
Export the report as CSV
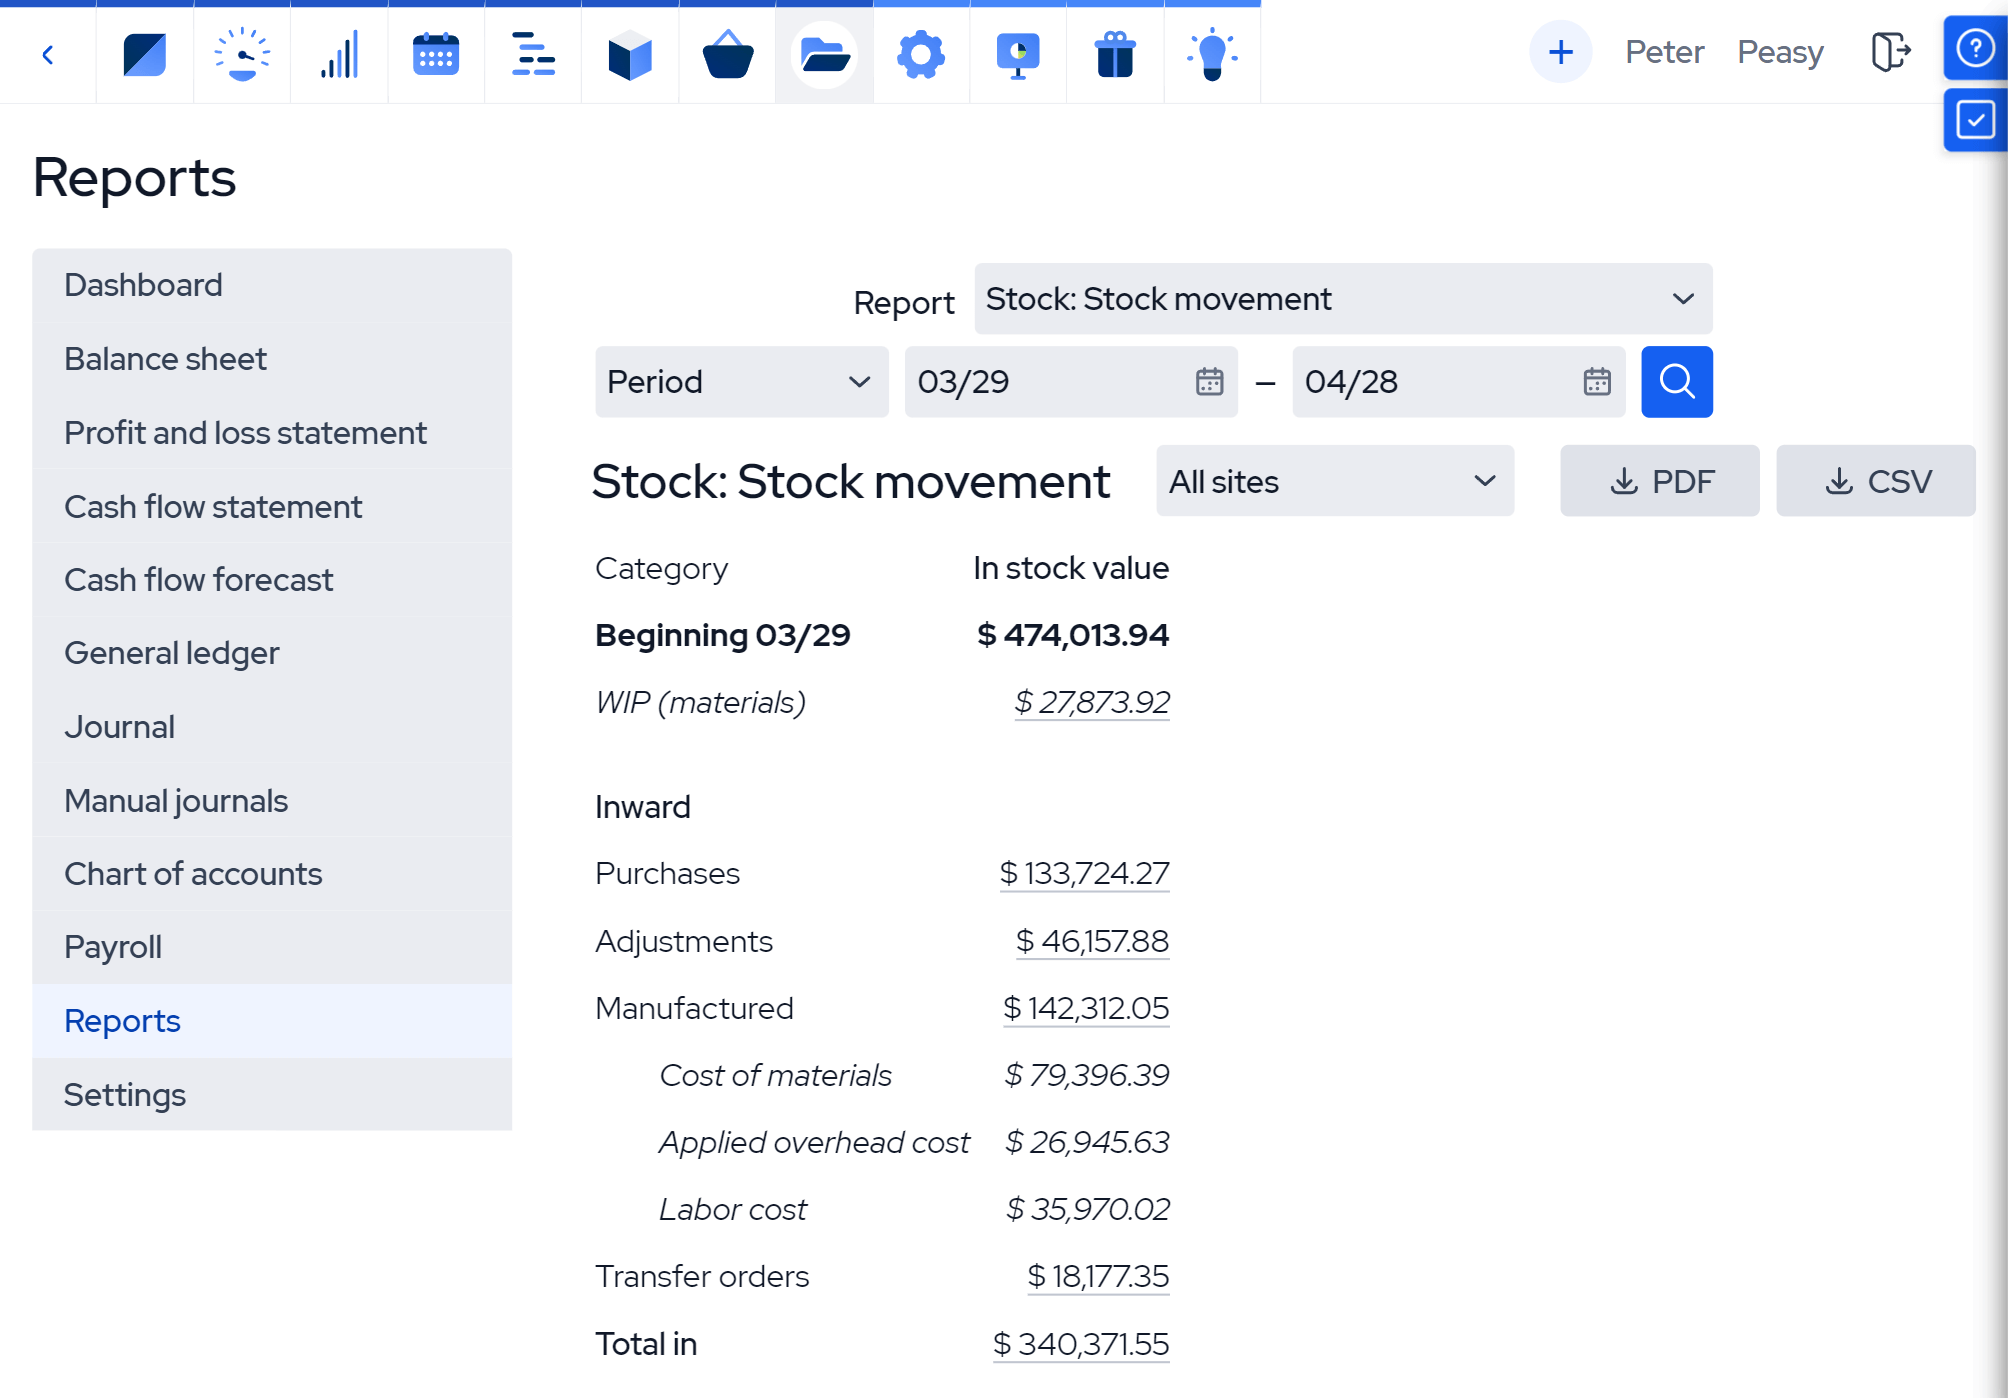pos(1875,481)
